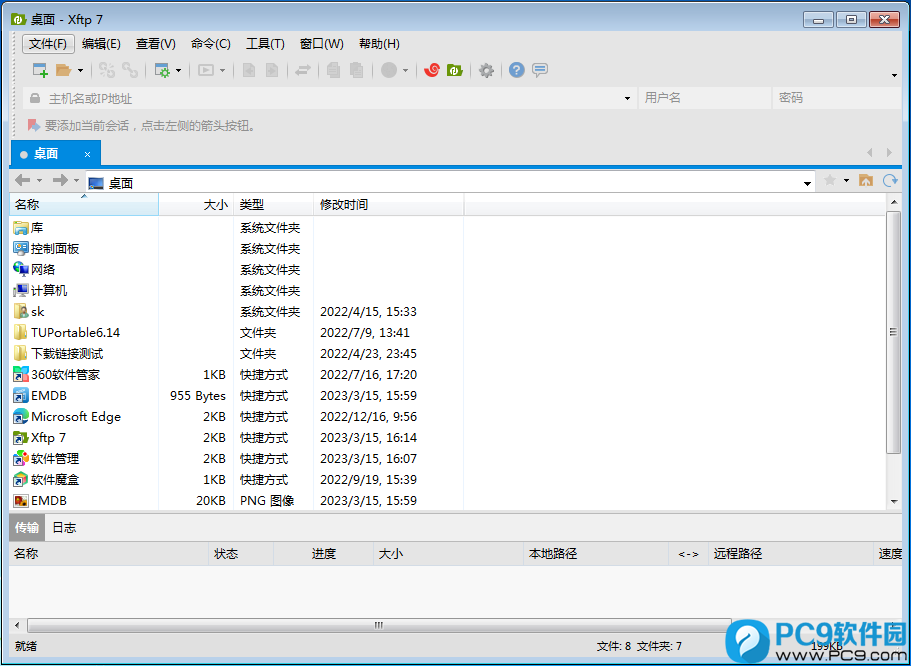
Task: Click the New Session toolbar icon
Action: coord(40,70)
